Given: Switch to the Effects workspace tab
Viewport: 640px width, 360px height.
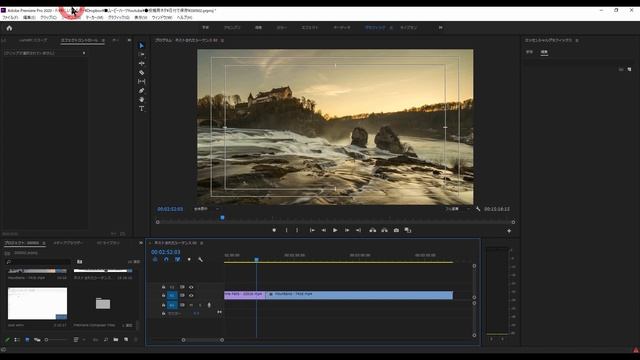Looking at the screenshot, I should [310, 28].
